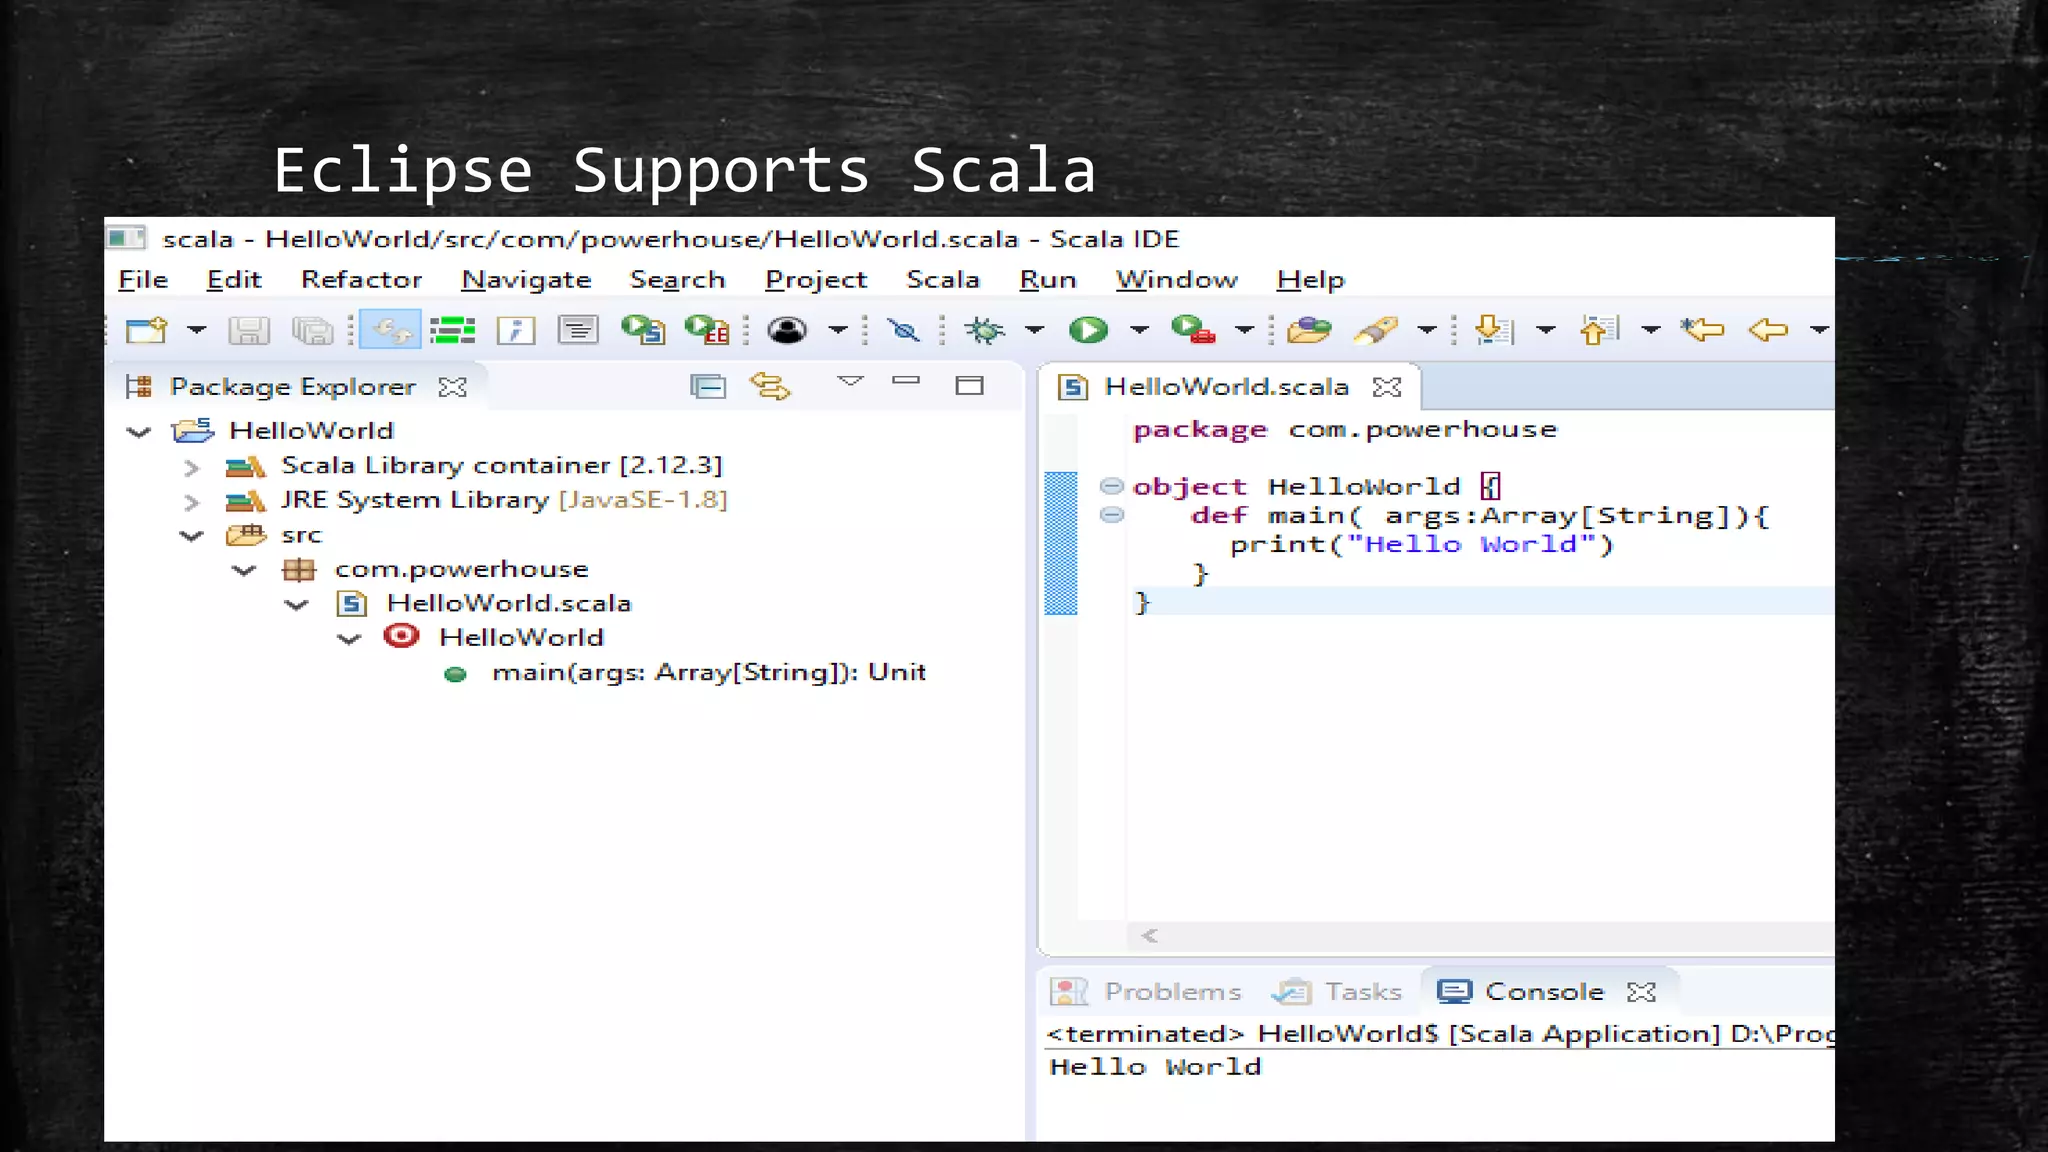Expand Scala Library container node
Viewport: 2048px width, 1152px height.
pos(192,467)
